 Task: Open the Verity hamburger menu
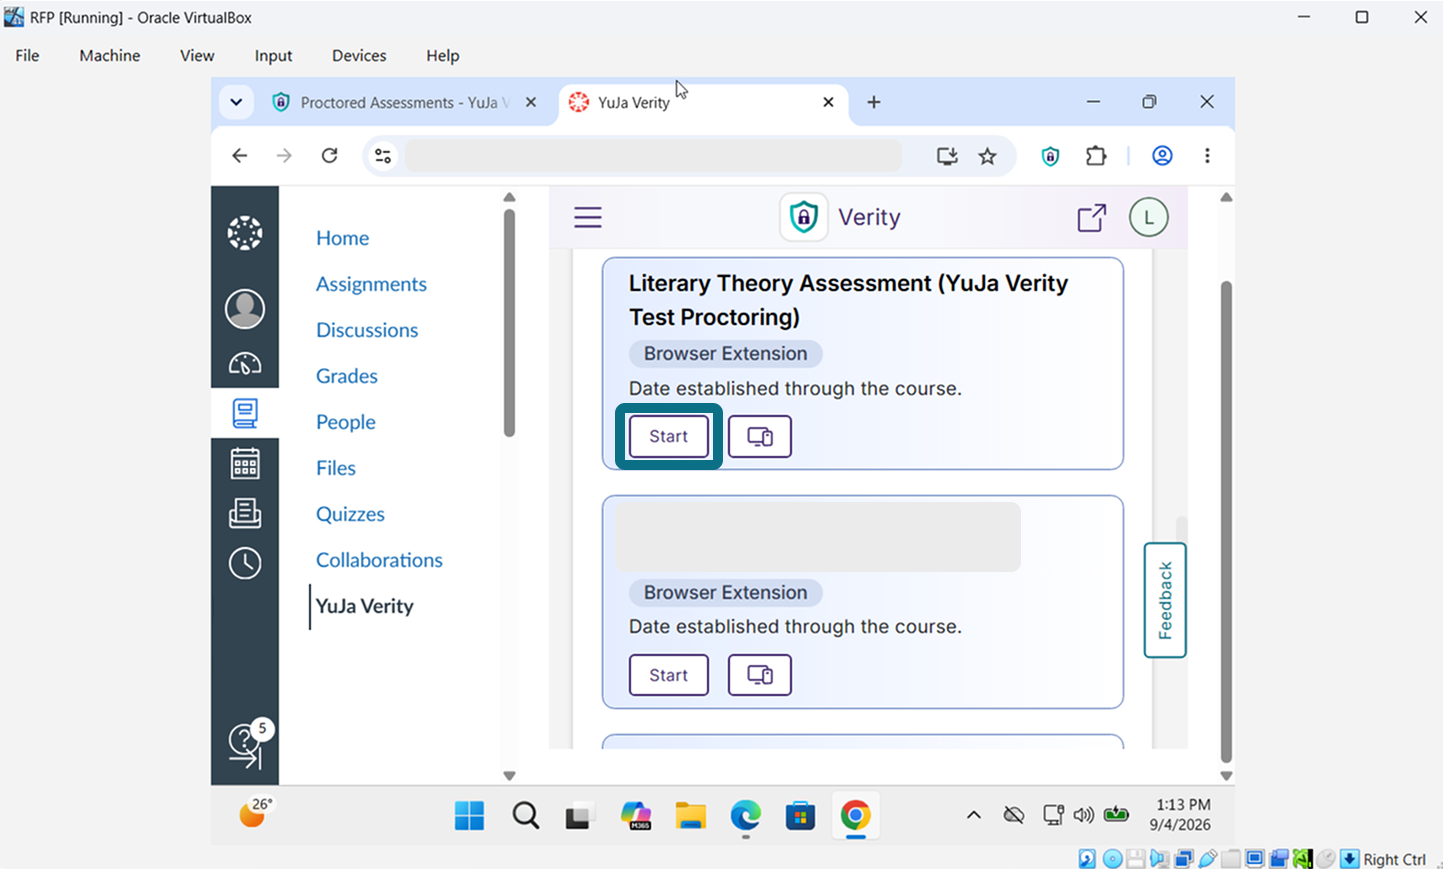pyautogui.click(x=588, y=217)
